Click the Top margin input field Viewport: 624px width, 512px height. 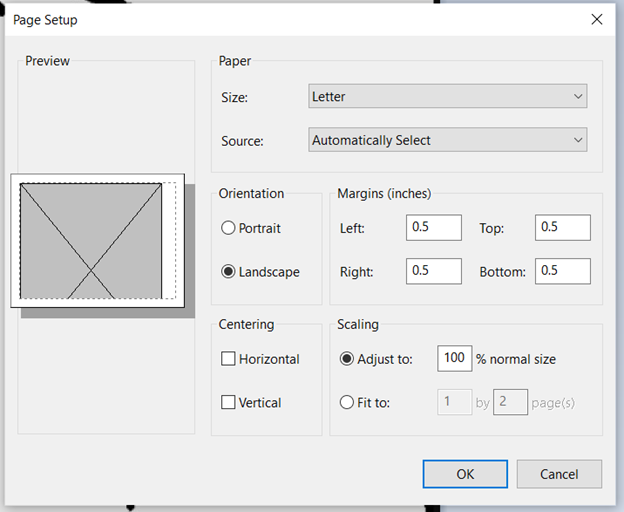click(563, 228)
